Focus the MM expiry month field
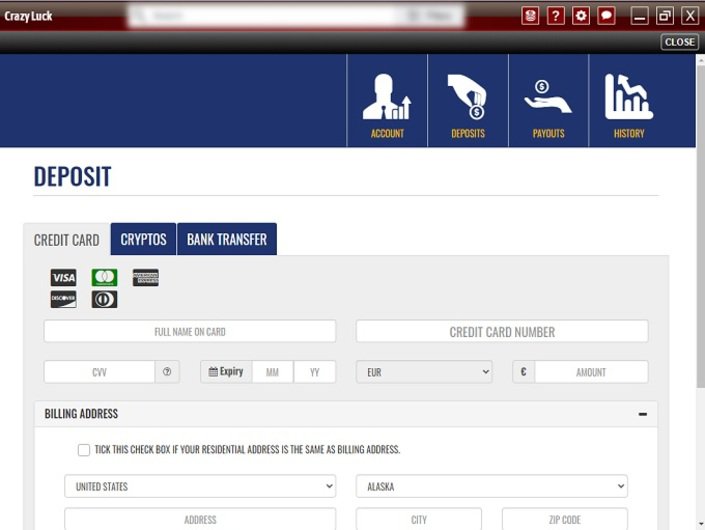The image size is (705, 530). (x=272, y=372)
